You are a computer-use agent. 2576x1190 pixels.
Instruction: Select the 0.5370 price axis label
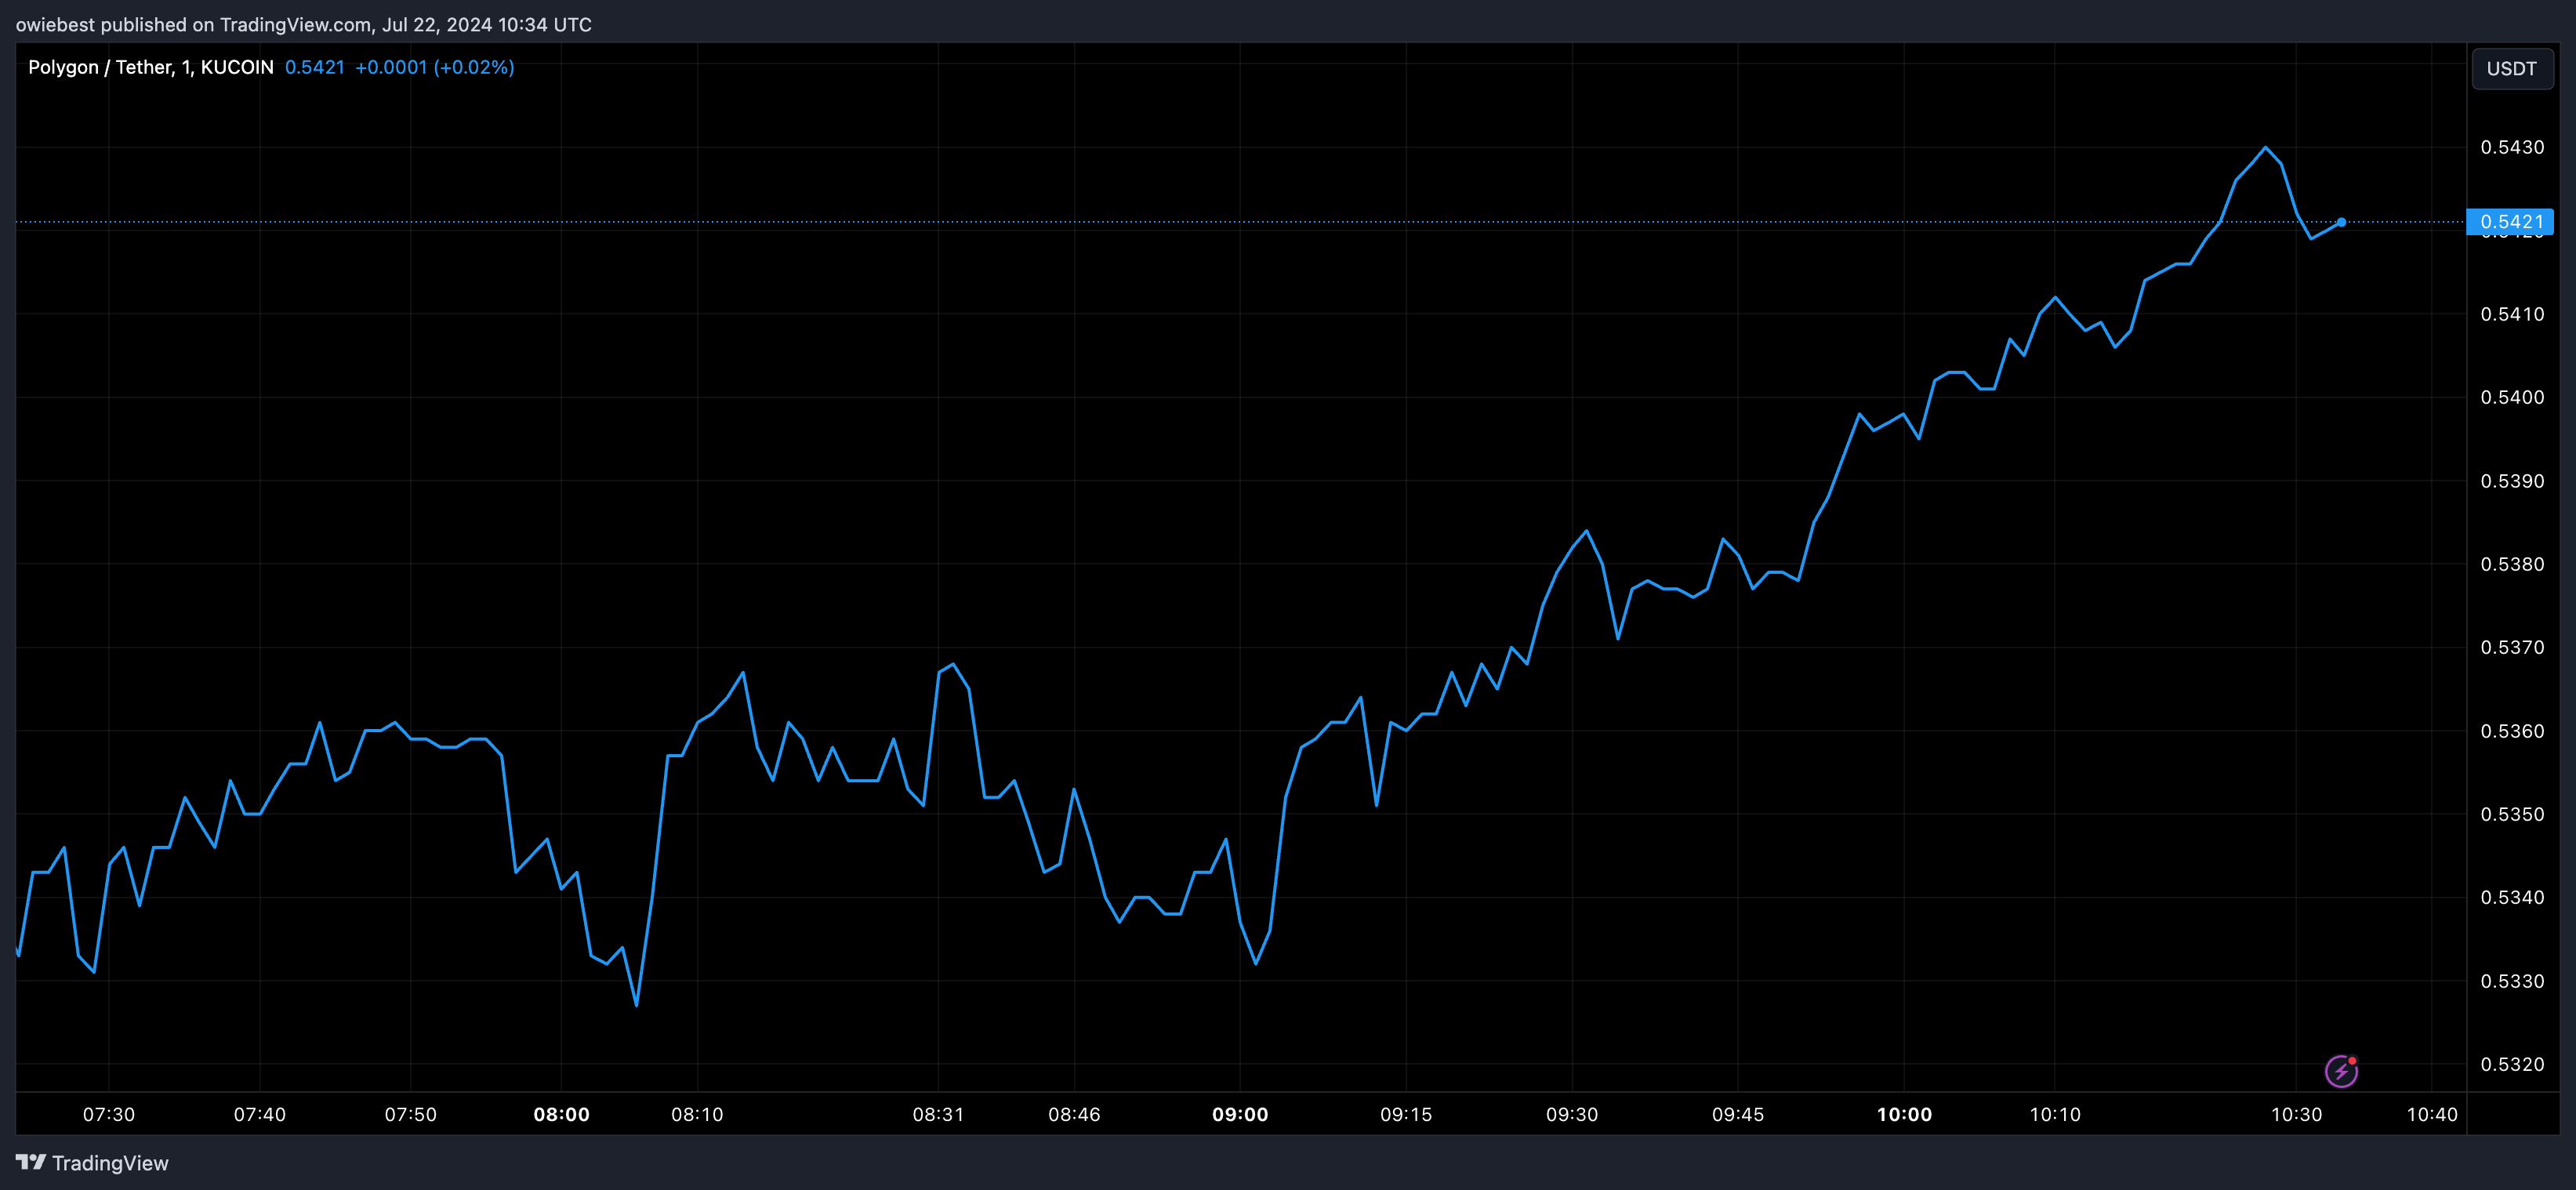(2512, 647)
